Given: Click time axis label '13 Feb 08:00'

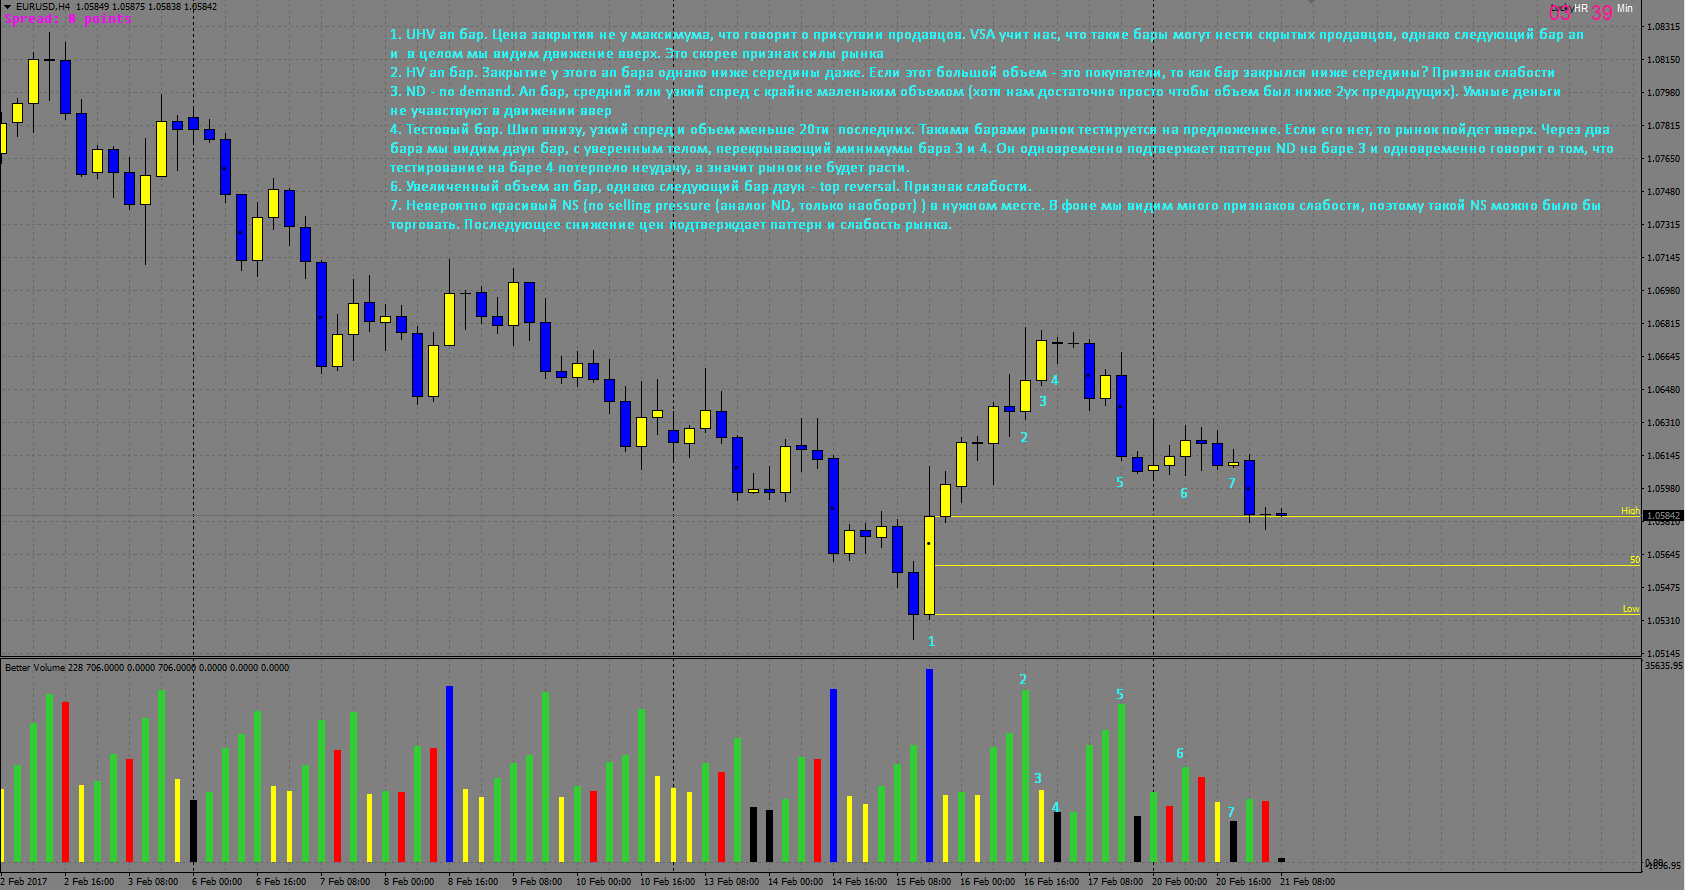Looking at the screenshot, I should [x=731, y=881].
